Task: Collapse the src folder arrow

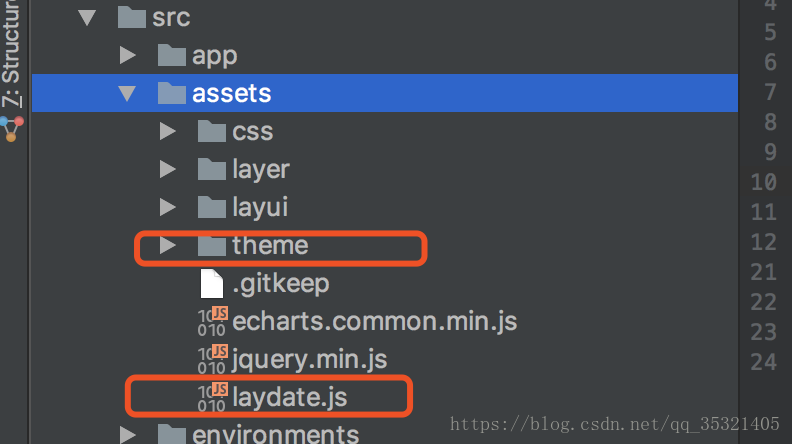Action: point(87,18)
